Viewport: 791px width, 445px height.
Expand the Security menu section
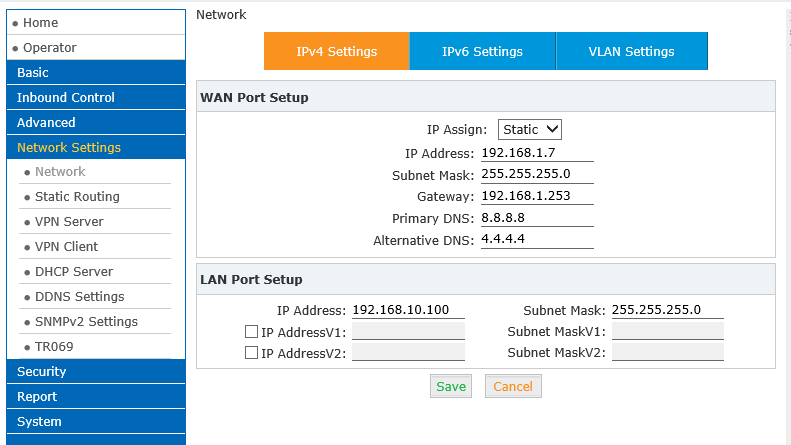(x=96, y=372)
